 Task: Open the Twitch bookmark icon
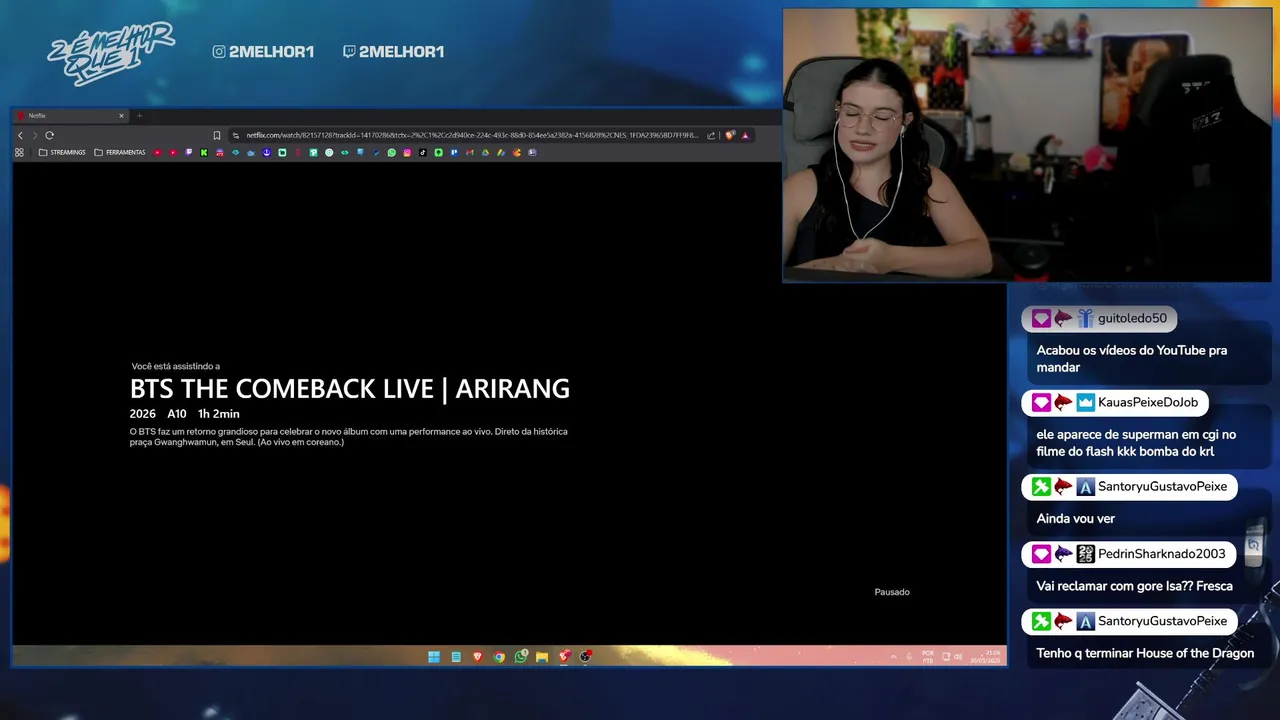189,152
